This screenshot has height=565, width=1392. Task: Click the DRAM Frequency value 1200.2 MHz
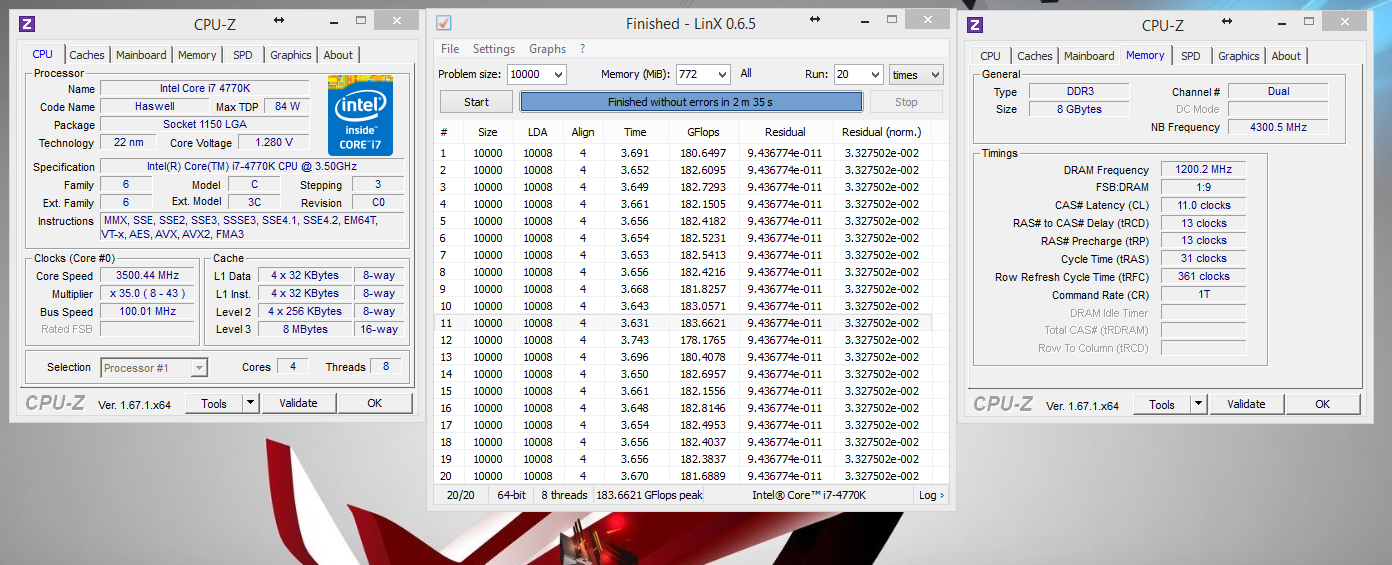click(x=1203, y=170)
